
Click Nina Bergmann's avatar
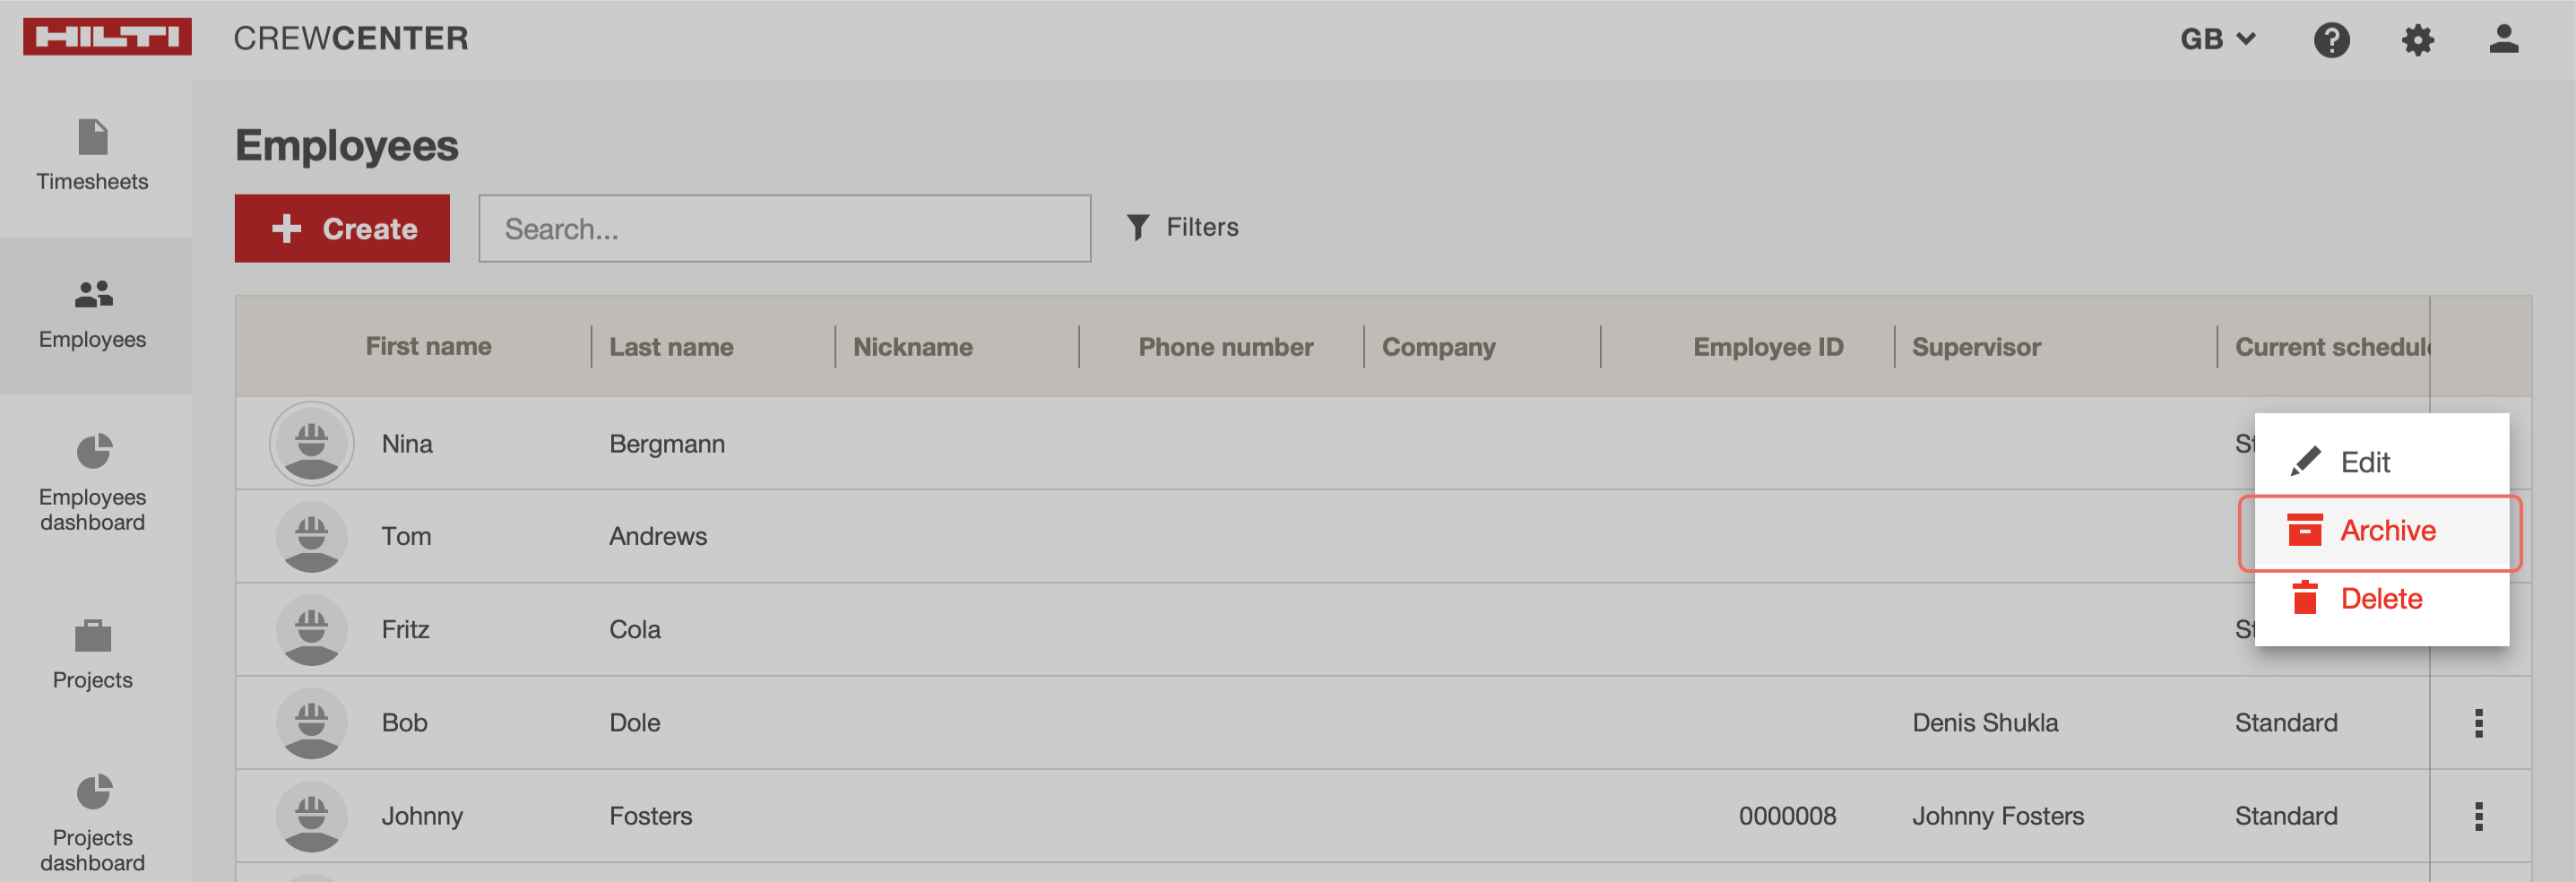[x=311, y=443]
